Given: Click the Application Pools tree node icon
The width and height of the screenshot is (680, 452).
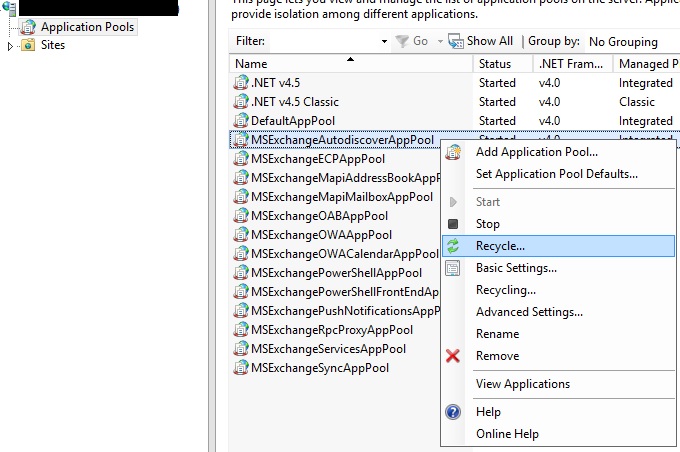Looking at the screenshot, I should [x=28, y=27].
